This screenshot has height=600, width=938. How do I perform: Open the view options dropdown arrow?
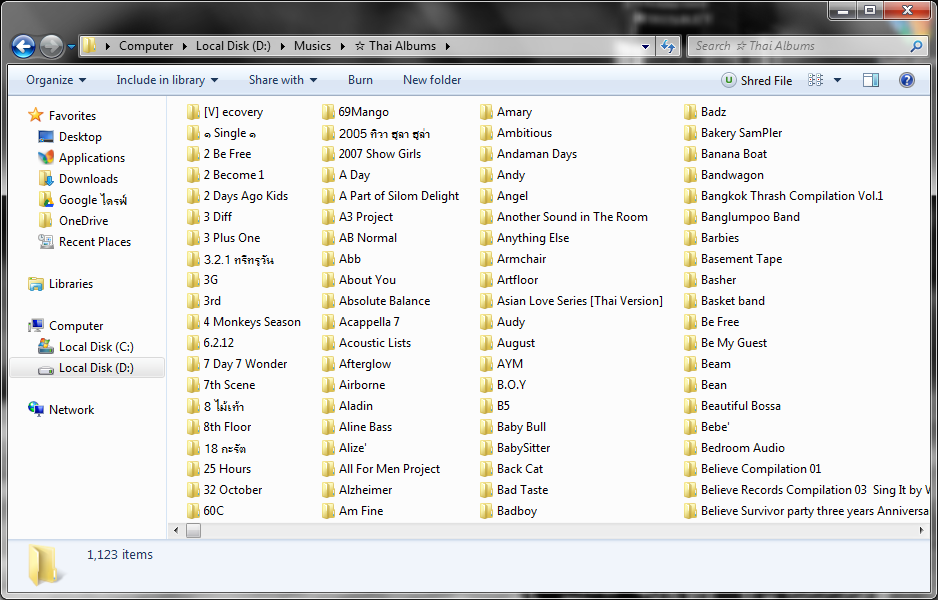[x=838, y=80]
